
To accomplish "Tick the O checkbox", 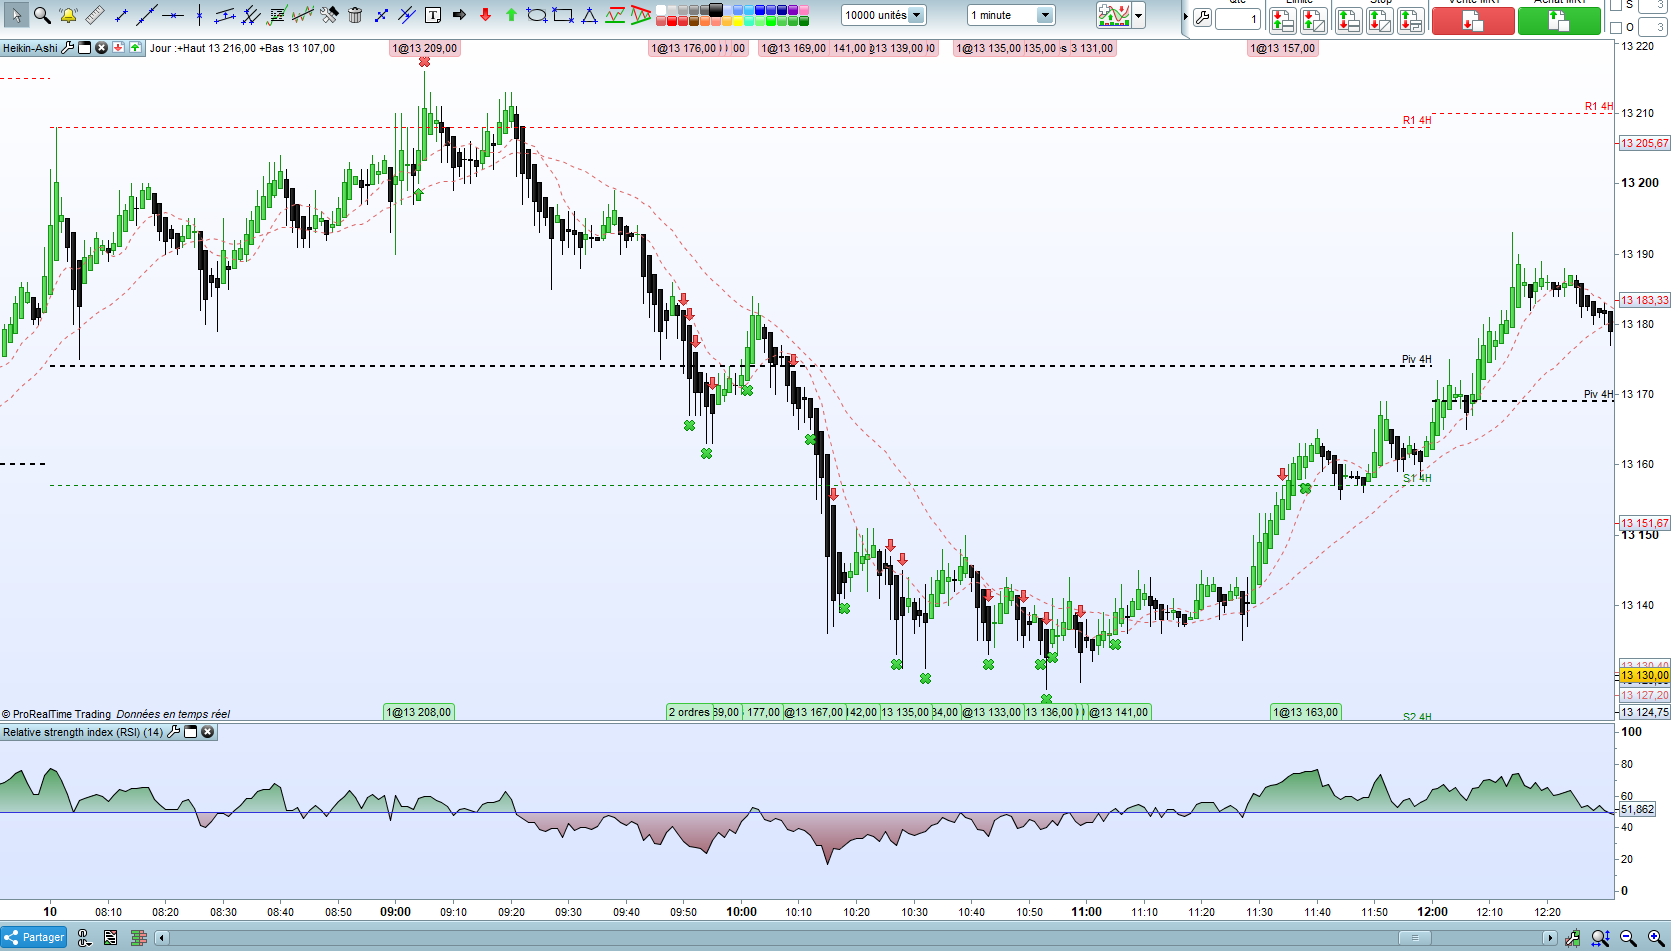I will click(1616, 27).
